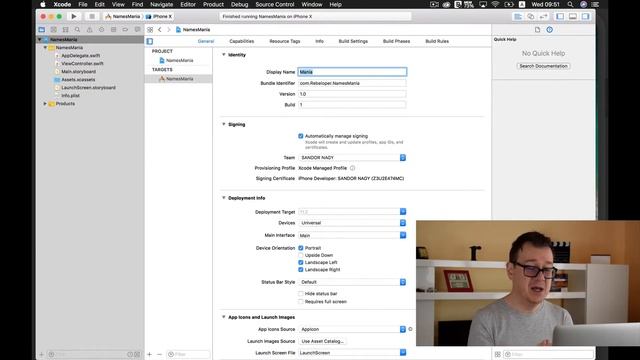Open the Team dropdown
640x360 pixels.
352,158
